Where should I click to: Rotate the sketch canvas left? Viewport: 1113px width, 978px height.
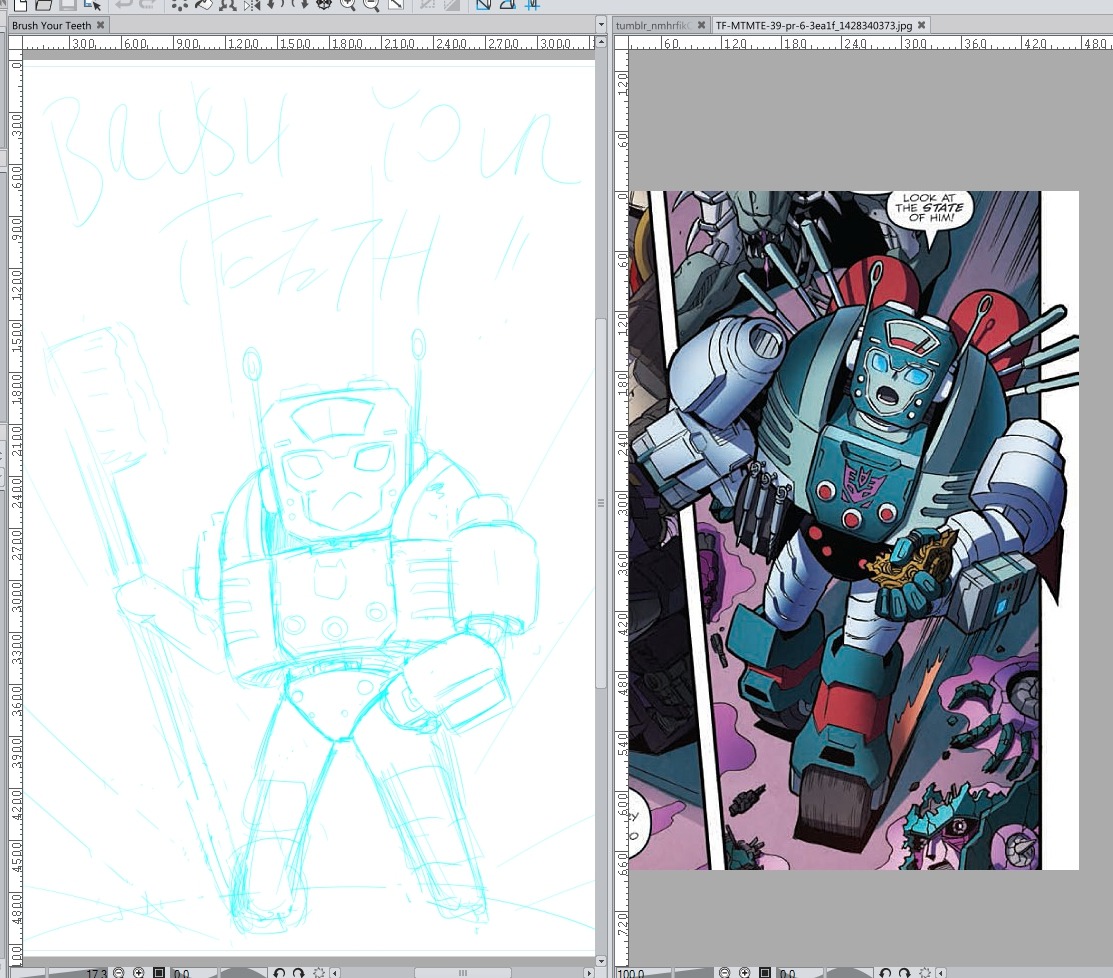pos(279,972)
